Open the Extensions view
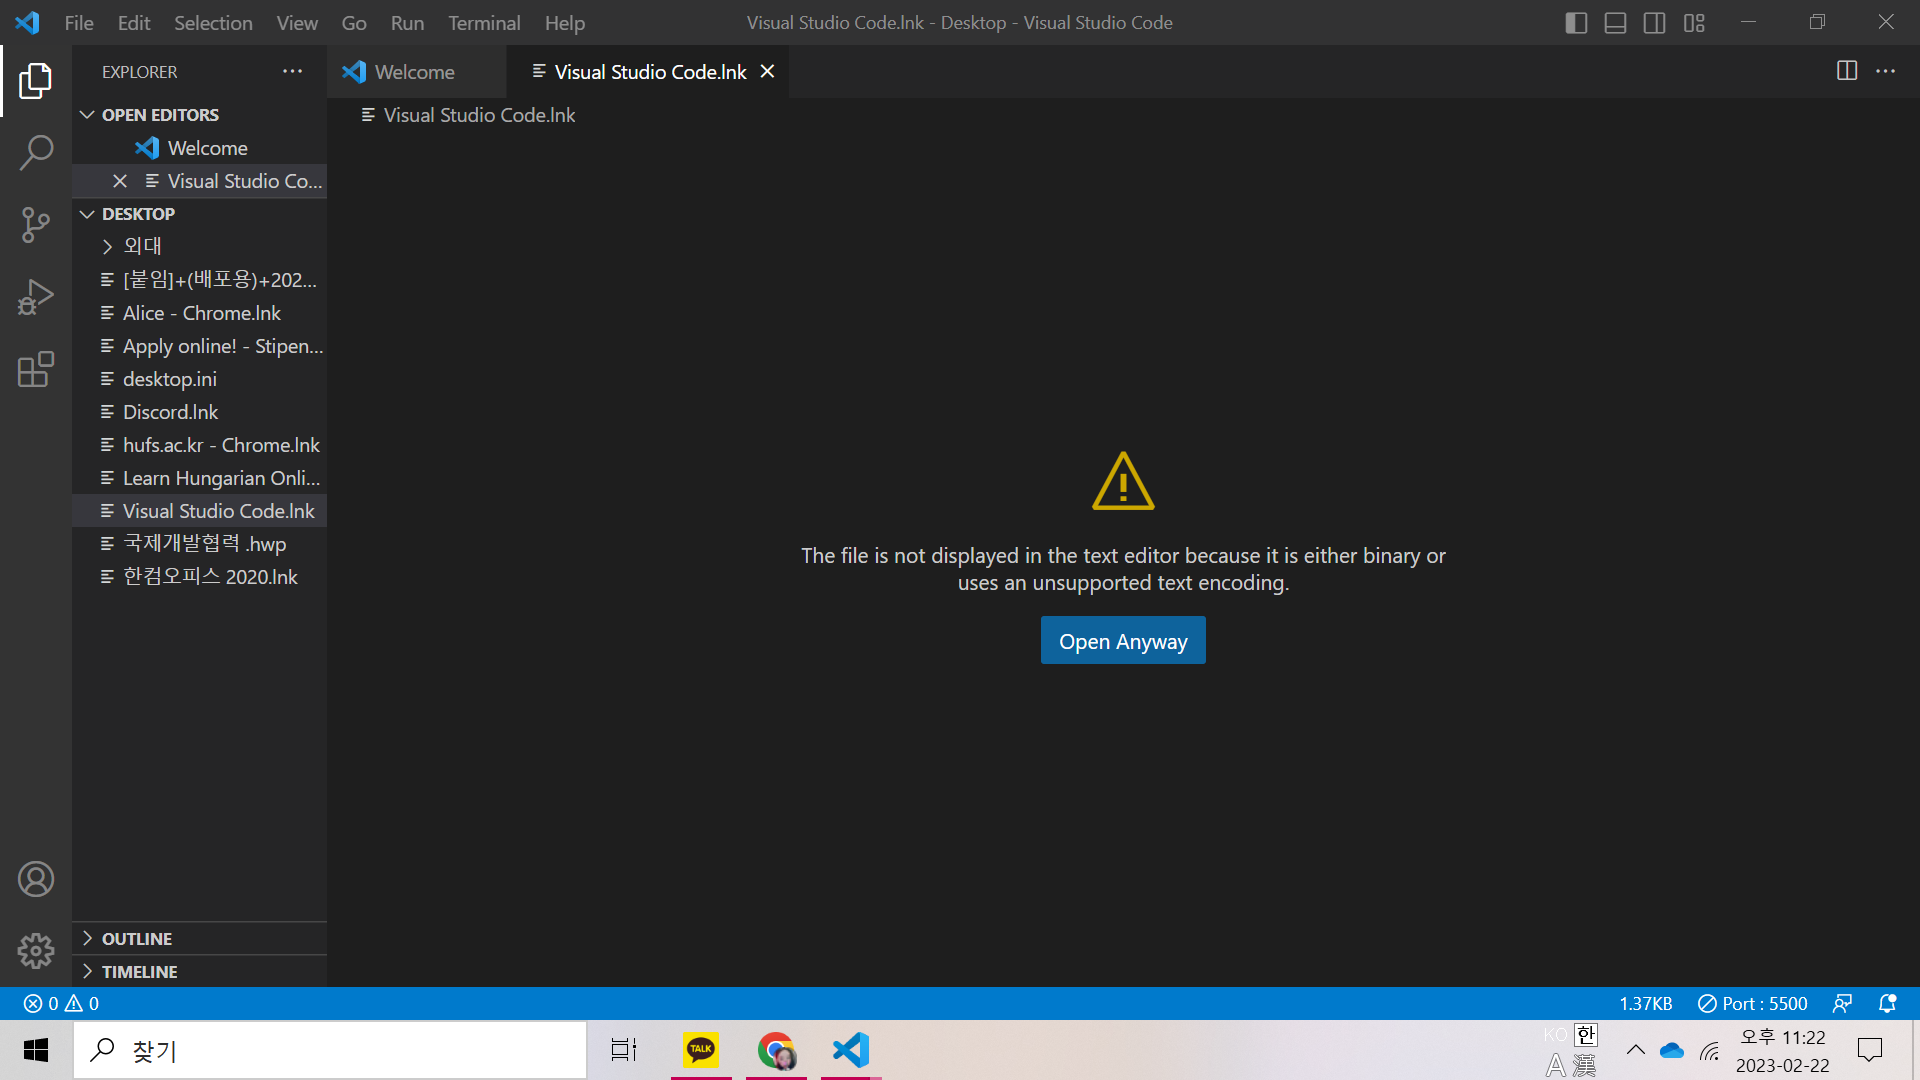The width and height of the screenshot is (1920, 1080). tap(36, 369)
